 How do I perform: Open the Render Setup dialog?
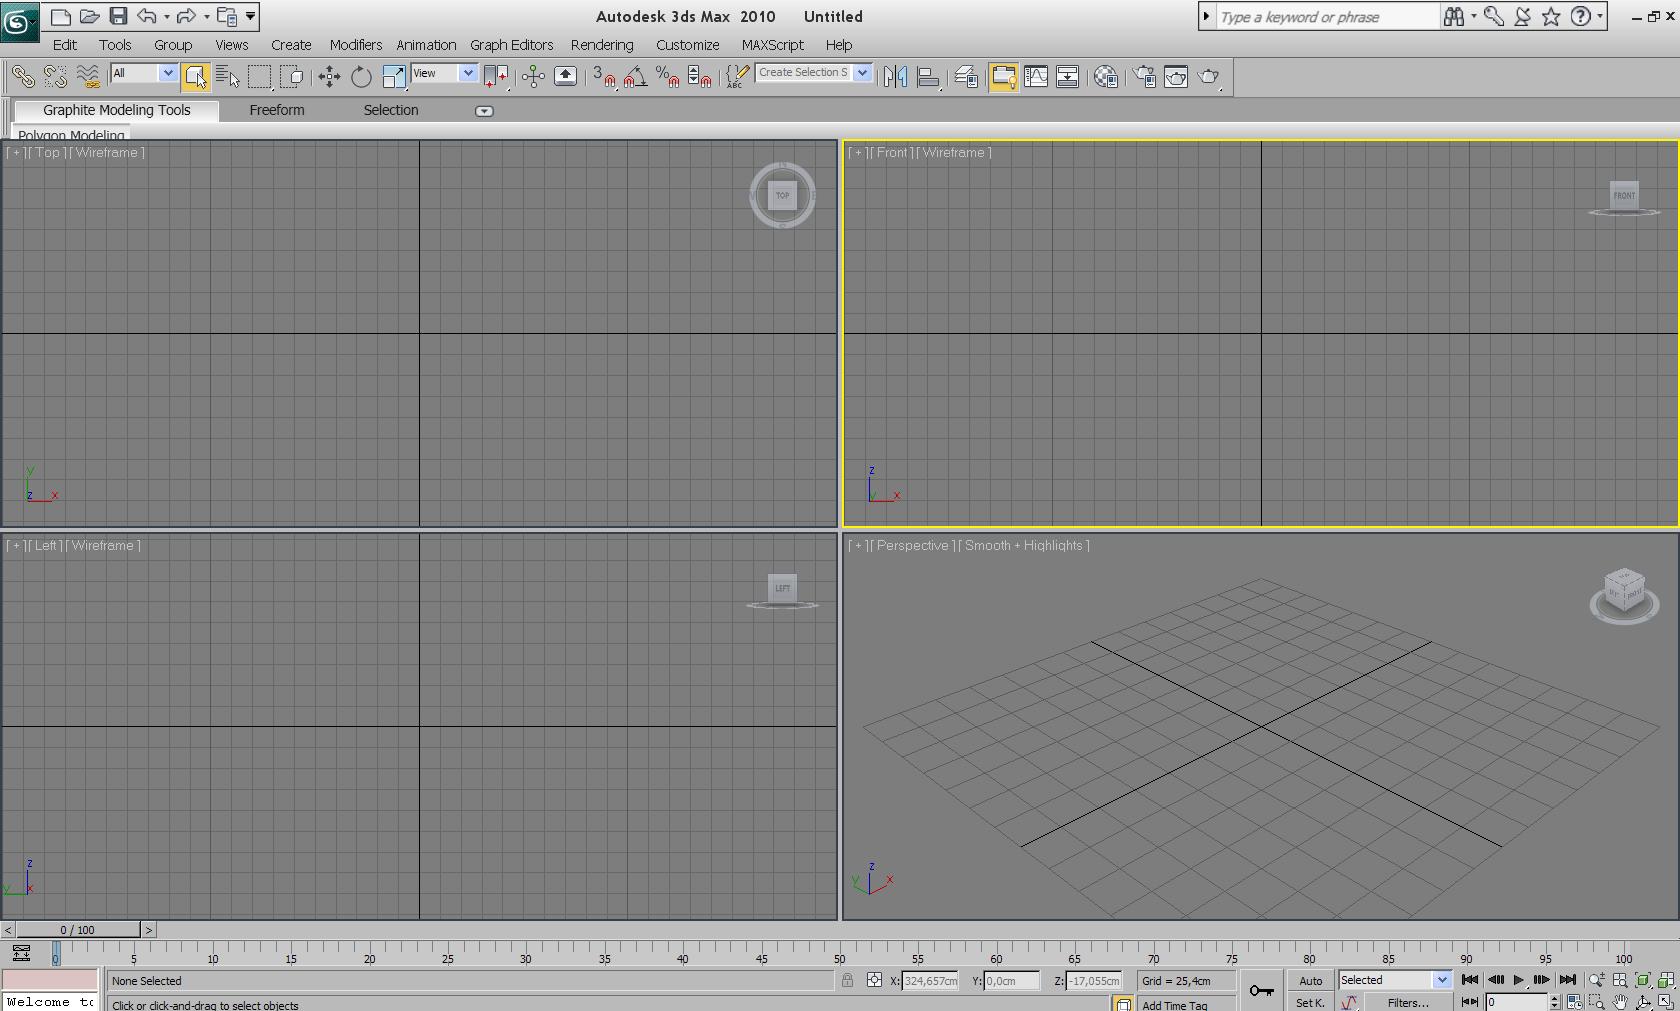1144,76
